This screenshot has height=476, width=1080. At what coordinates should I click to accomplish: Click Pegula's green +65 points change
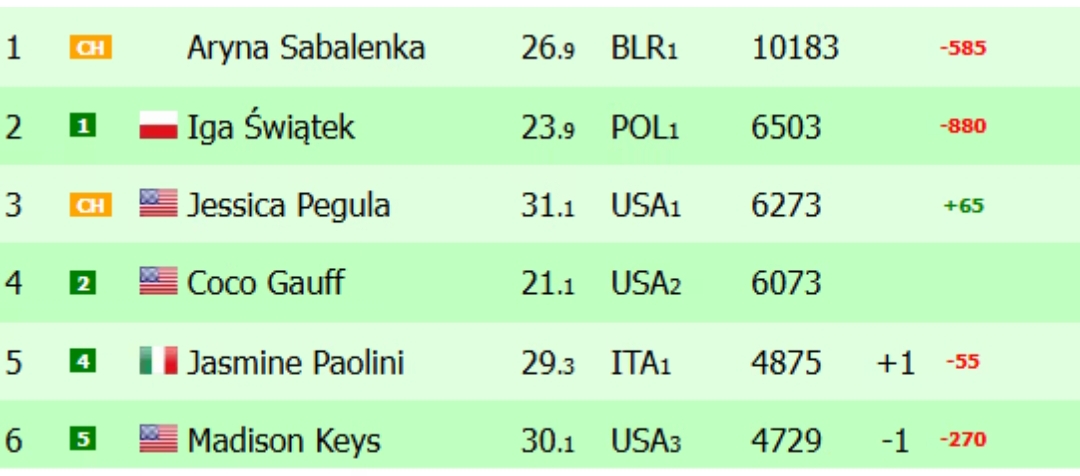pyautogui.click(x=963, y=206)
